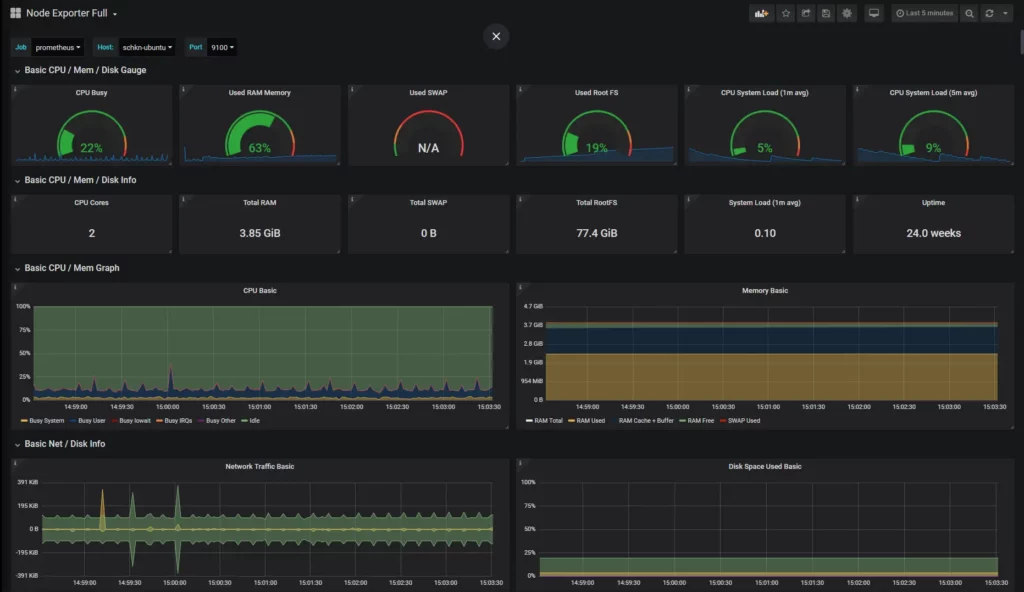Screen dimensions: 1024x592
Task: Star this dashboard using the star icon
Action: click(x=786, y=13)
